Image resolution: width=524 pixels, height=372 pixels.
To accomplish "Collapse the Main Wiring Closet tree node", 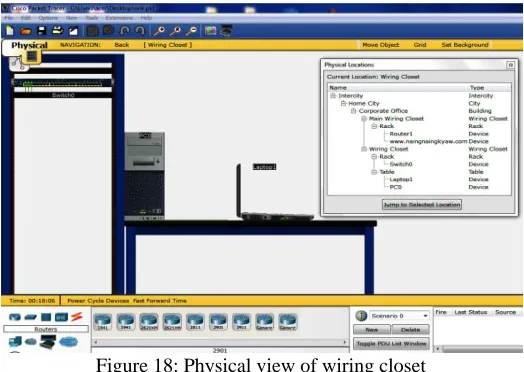I will tap(364, 119).
